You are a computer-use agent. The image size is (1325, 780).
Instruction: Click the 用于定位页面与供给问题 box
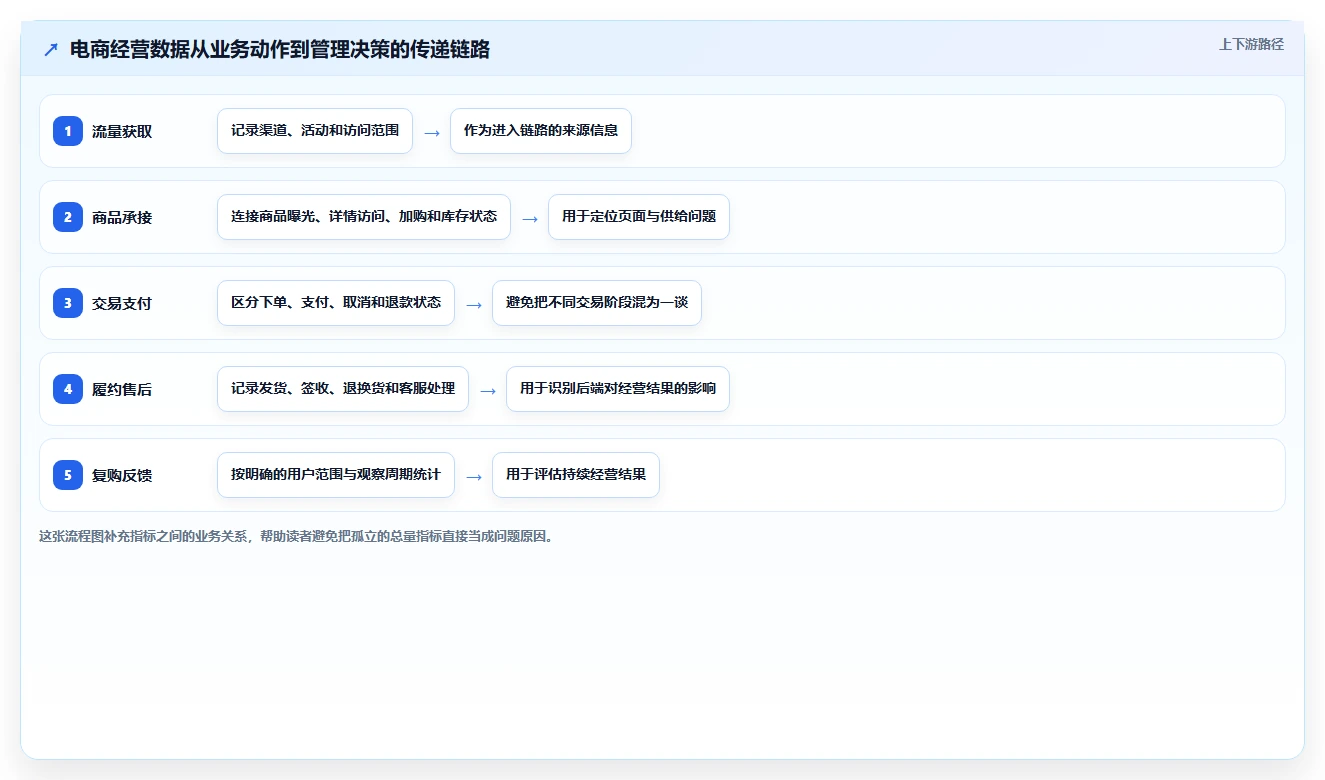point(639,217)
